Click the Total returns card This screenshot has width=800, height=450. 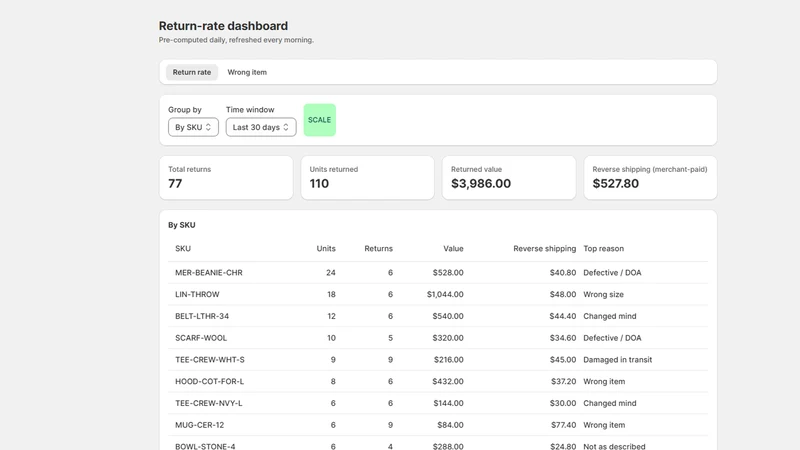[226, 178]
